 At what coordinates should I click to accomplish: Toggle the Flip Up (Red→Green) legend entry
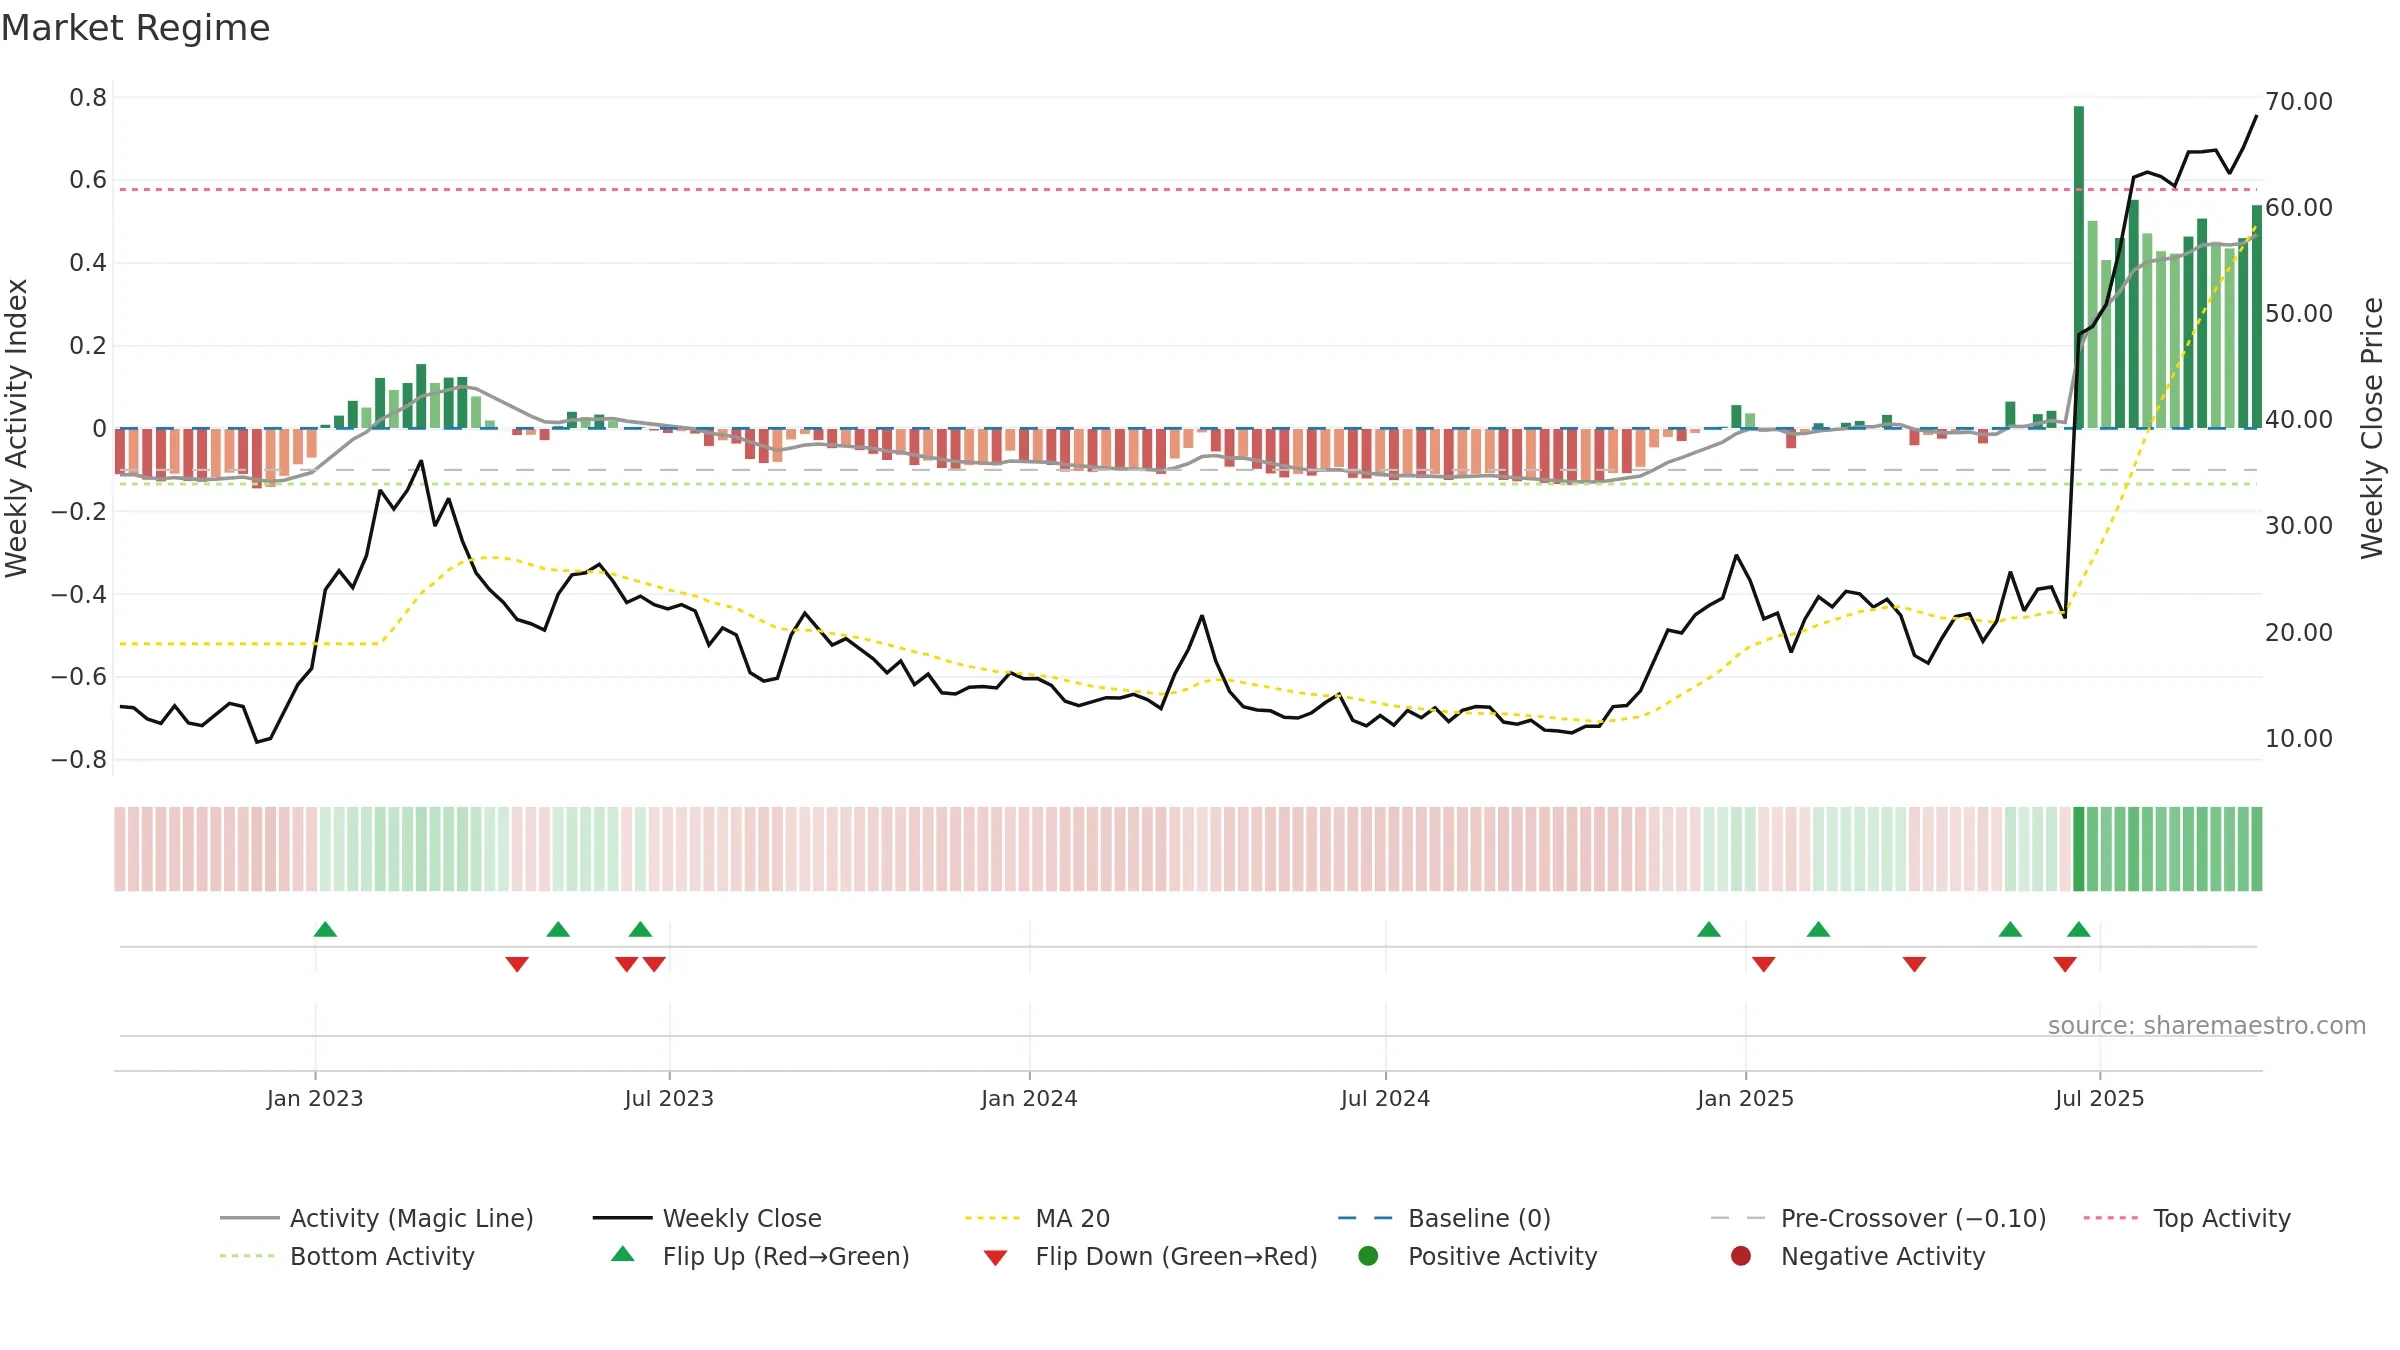click(760, 1256)
